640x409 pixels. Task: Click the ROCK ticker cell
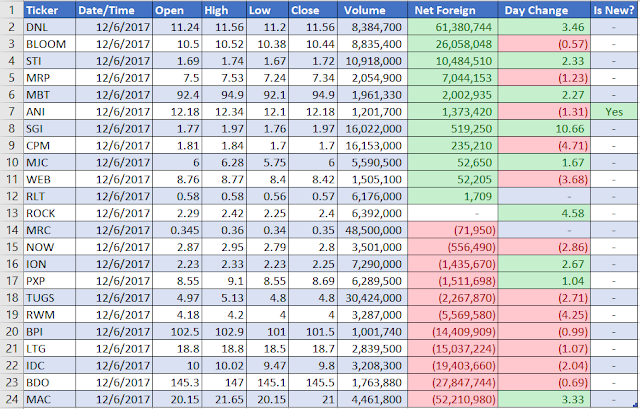click(x=49, y=213)
